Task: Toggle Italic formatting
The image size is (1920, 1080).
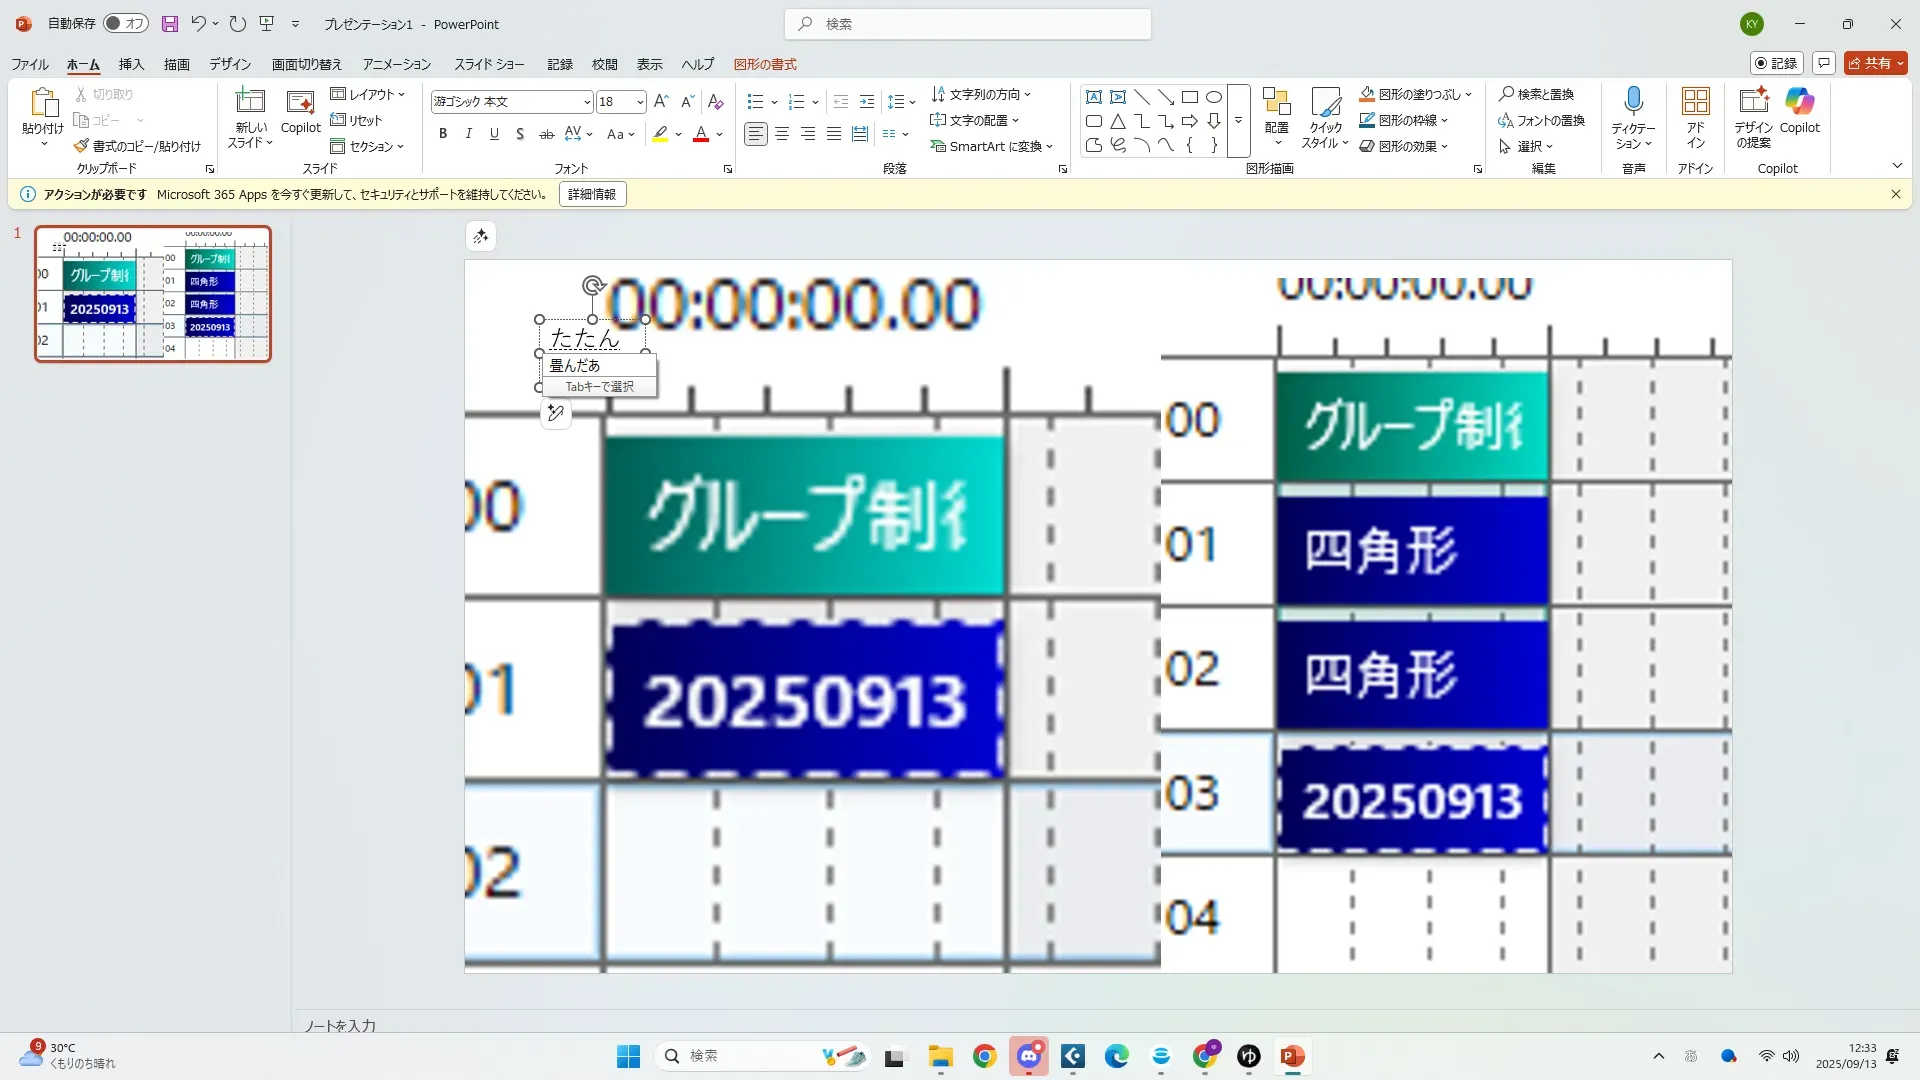Action: point(468,134)
